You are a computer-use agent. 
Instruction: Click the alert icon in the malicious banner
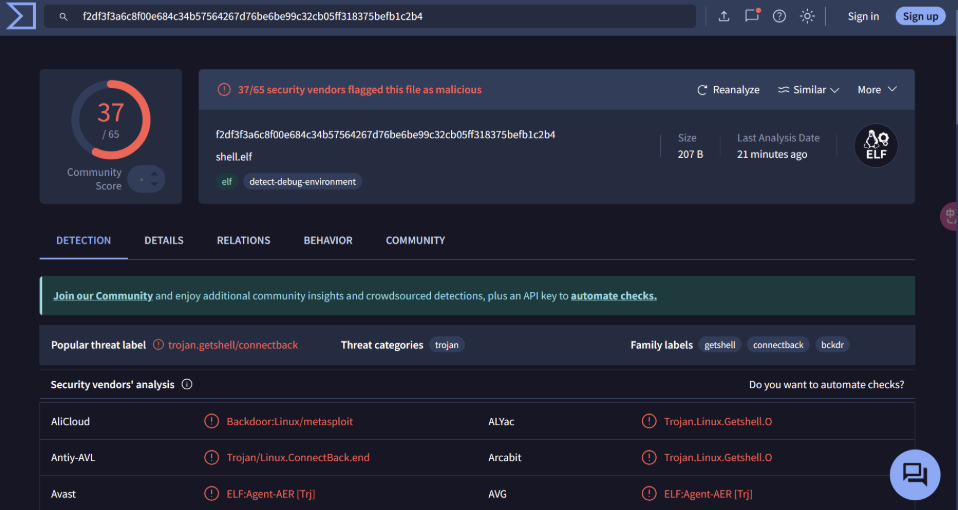224,90
